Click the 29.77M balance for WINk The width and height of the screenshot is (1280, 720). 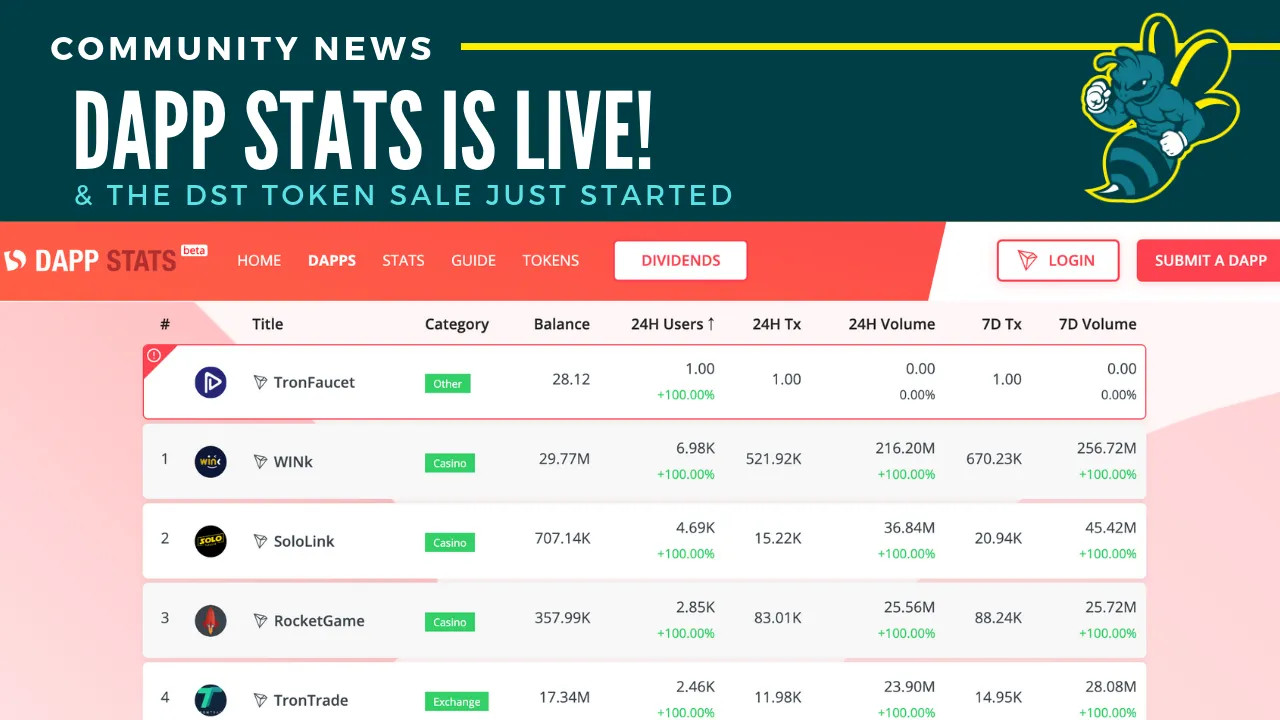click(564, 459)
